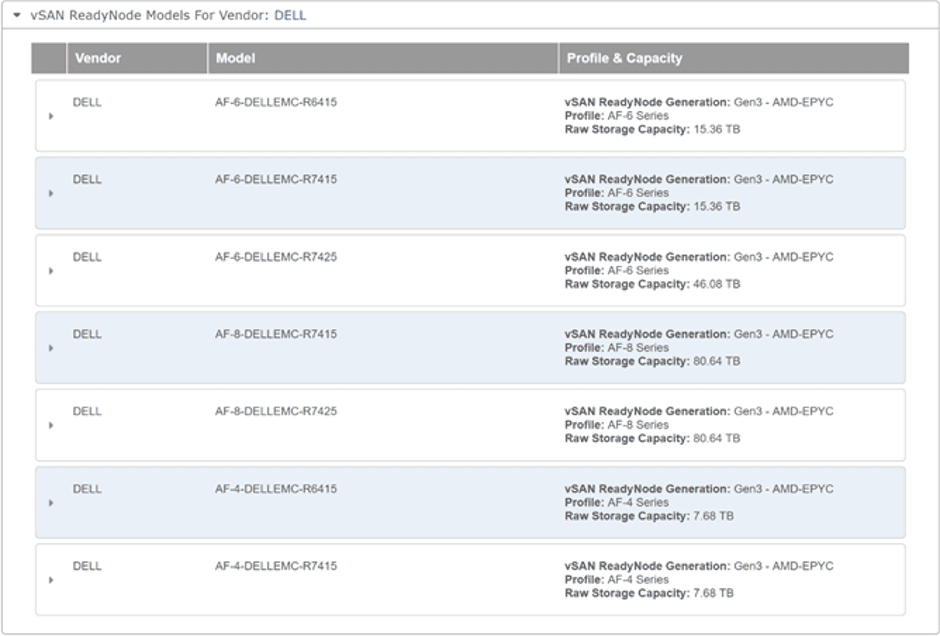Viewport: 940px width, 636px height.
Task: Click the Vendor column header
Action: [137, 58]
